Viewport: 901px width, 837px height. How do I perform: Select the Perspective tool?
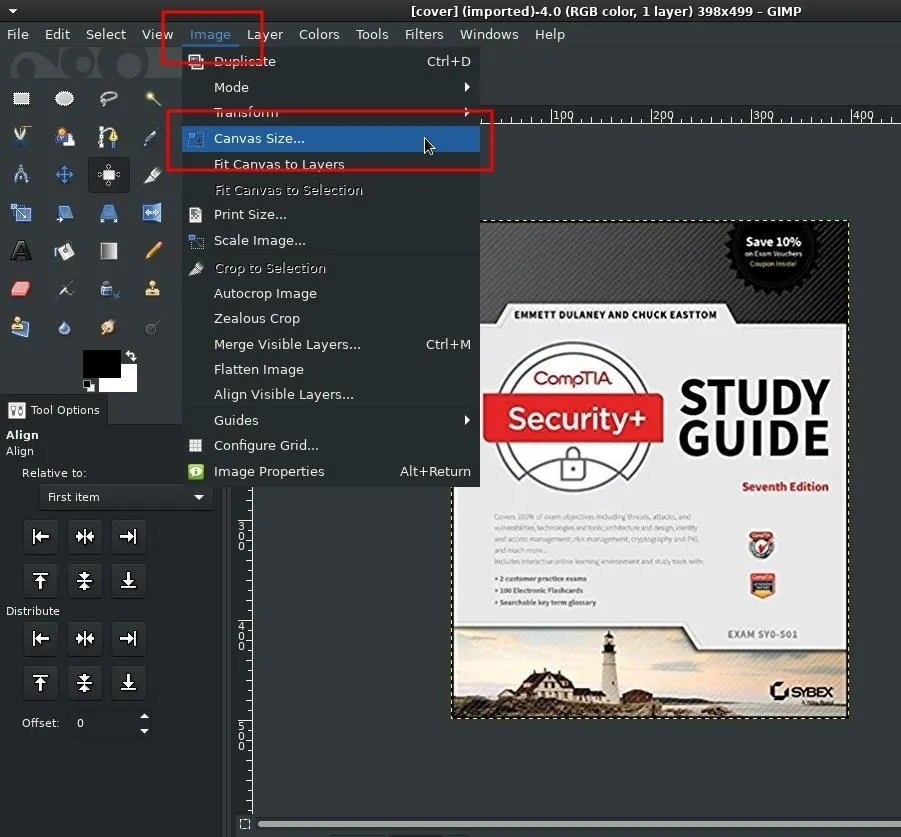pos(109,213)
